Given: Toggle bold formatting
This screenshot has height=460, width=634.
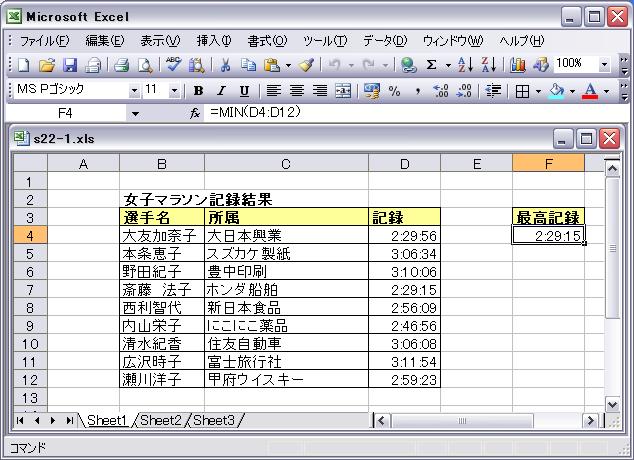Looking at the screenshot, I should tap(198, 91).
